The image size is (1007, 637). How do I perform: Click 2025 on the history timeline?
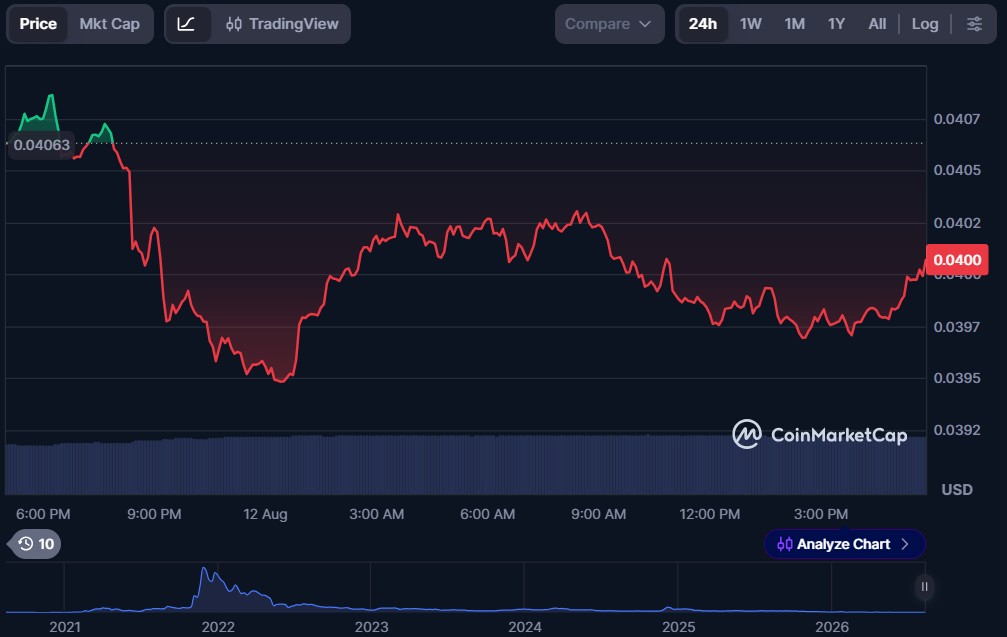(678, 627)
